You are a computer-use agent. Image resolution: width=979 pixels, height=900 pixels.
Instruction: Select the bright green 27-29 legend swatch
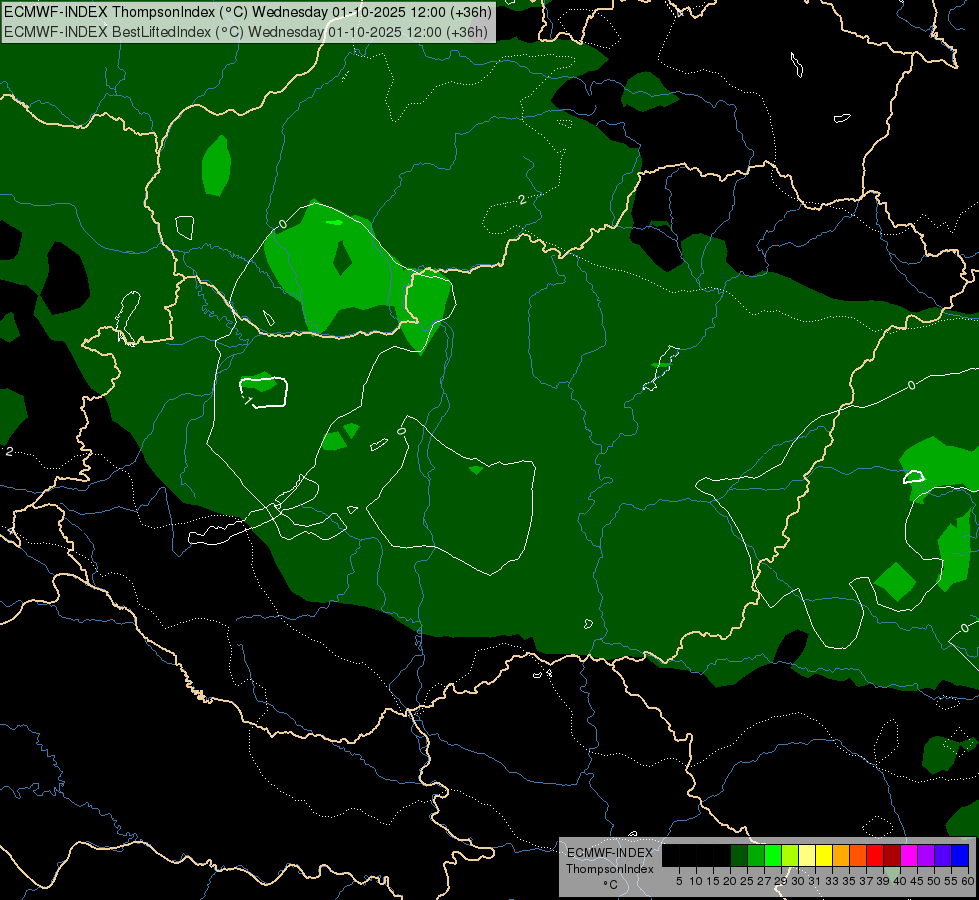(x=773, y=855)
